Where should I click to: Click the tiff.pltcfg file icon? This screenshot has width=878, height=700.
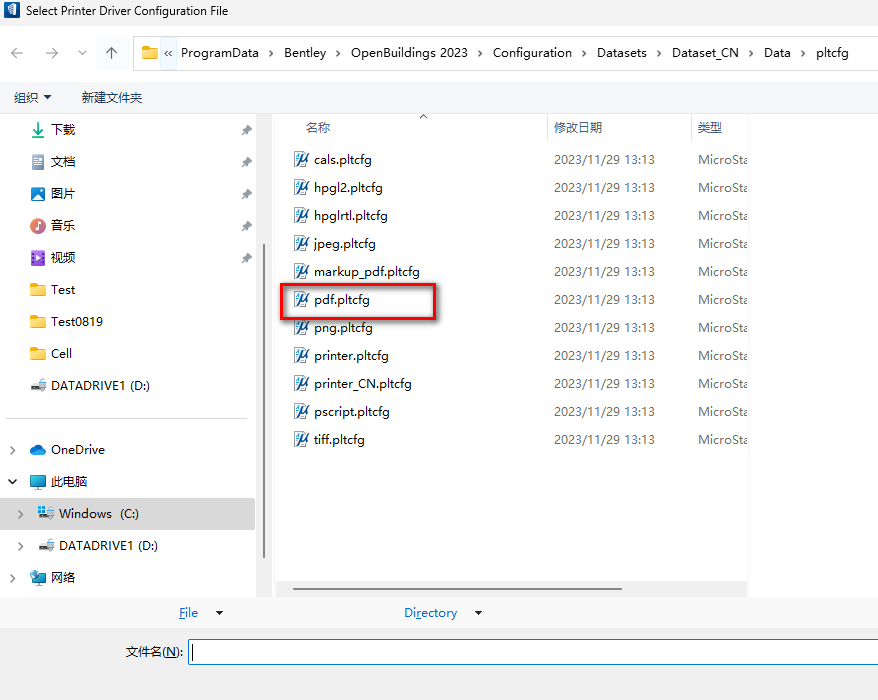301,440
